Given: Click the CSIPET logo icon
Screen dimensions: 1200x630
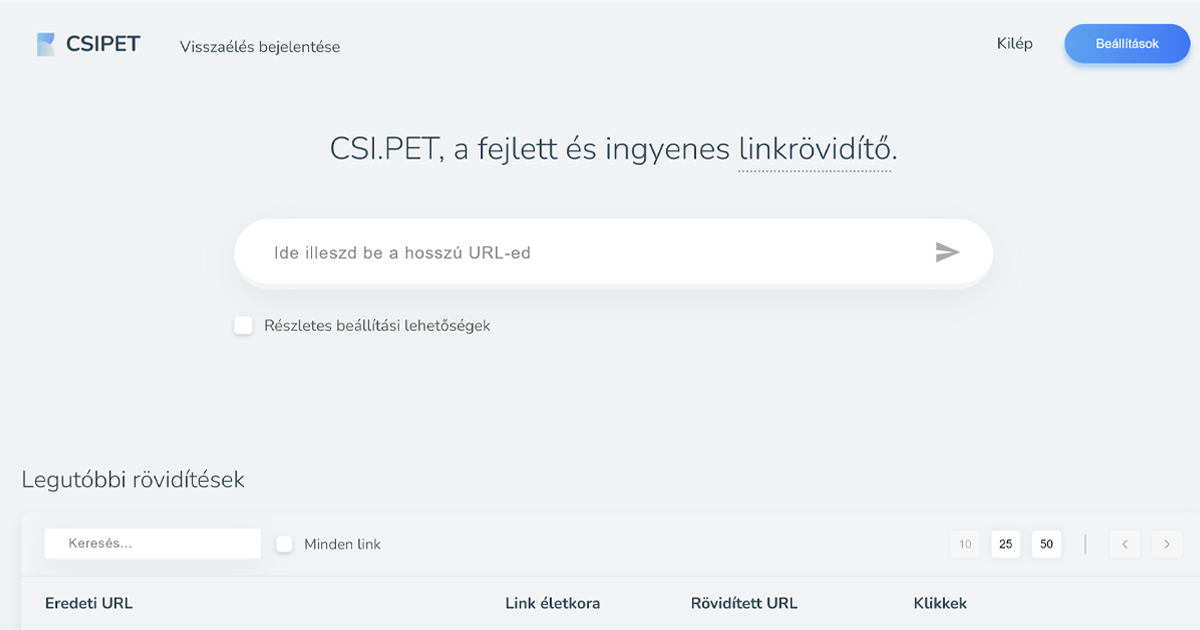Looking at the screenshot, I should 46,44.
